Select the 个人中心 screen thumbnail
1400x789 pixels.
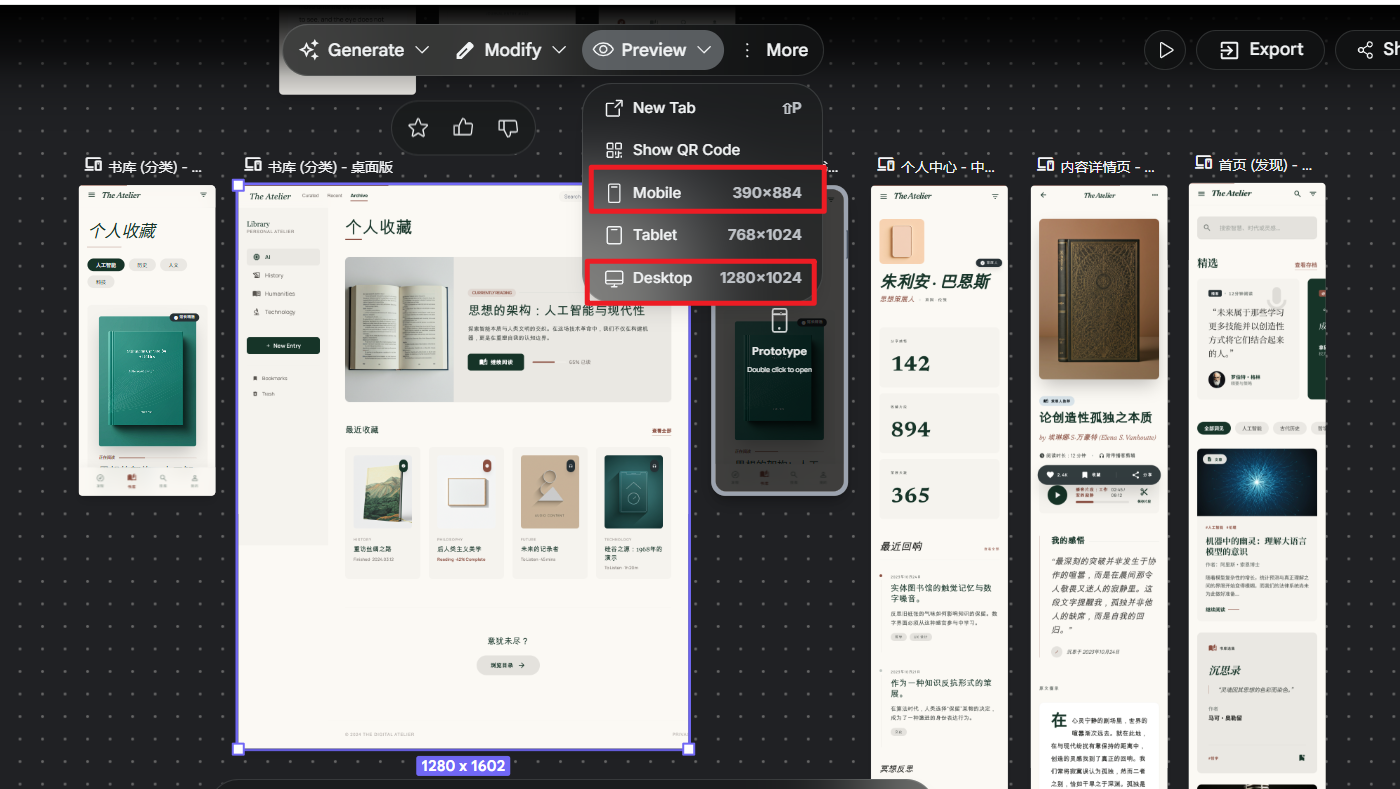[939, 487]
